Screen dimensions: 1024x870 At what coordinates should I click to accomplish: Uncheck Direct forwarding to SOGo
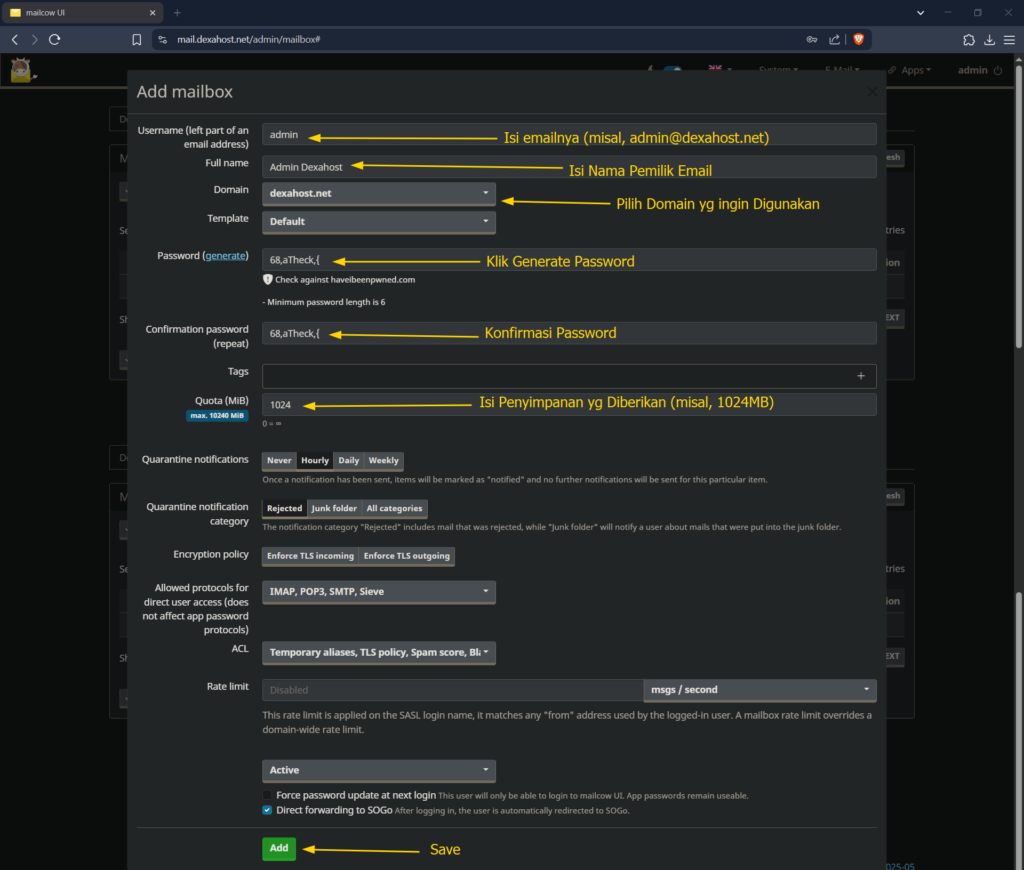(x=267, y=811)
